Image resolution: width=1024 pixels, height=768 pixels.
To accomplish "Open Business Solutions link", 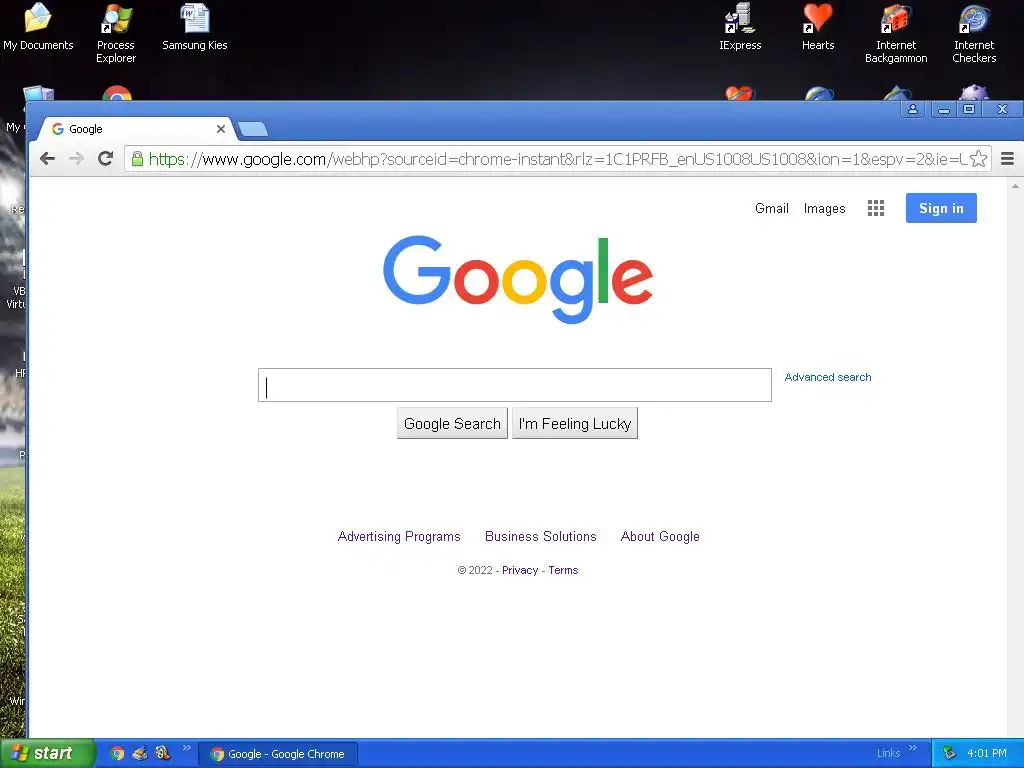I will (x=541, y=537).
